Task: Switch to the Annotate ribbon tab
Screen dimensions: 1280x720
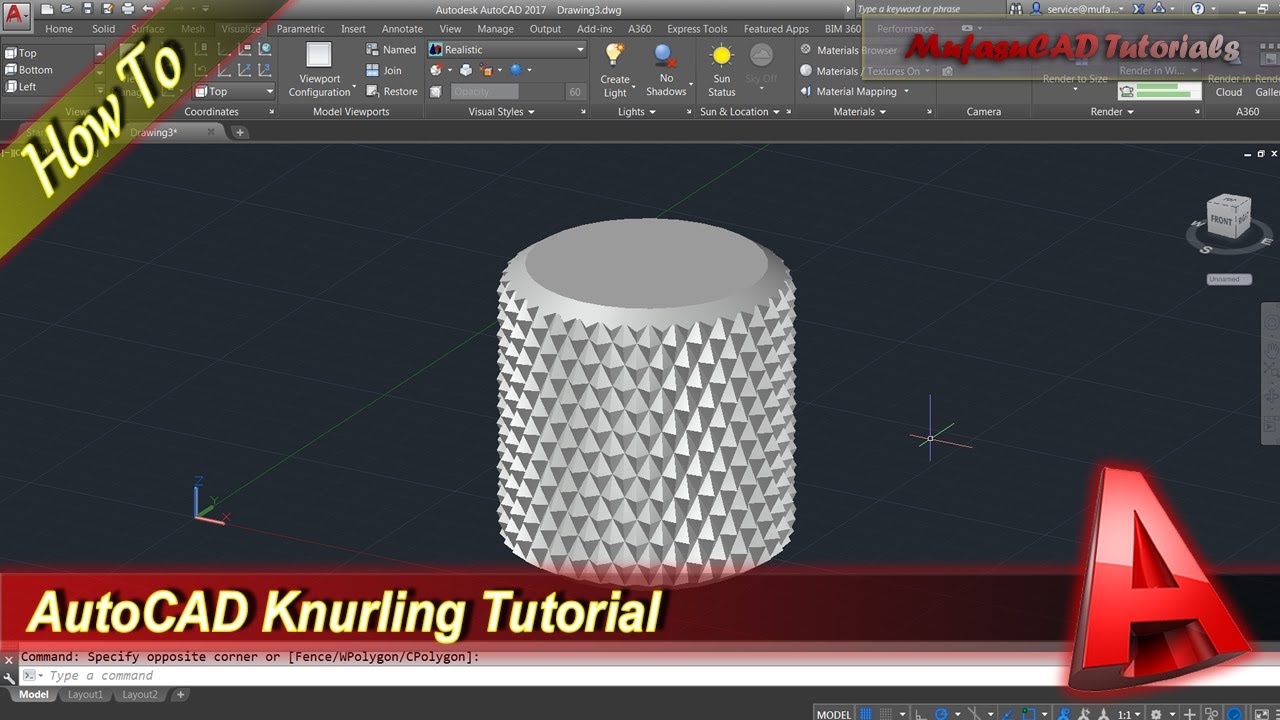Action: (402, 29)
